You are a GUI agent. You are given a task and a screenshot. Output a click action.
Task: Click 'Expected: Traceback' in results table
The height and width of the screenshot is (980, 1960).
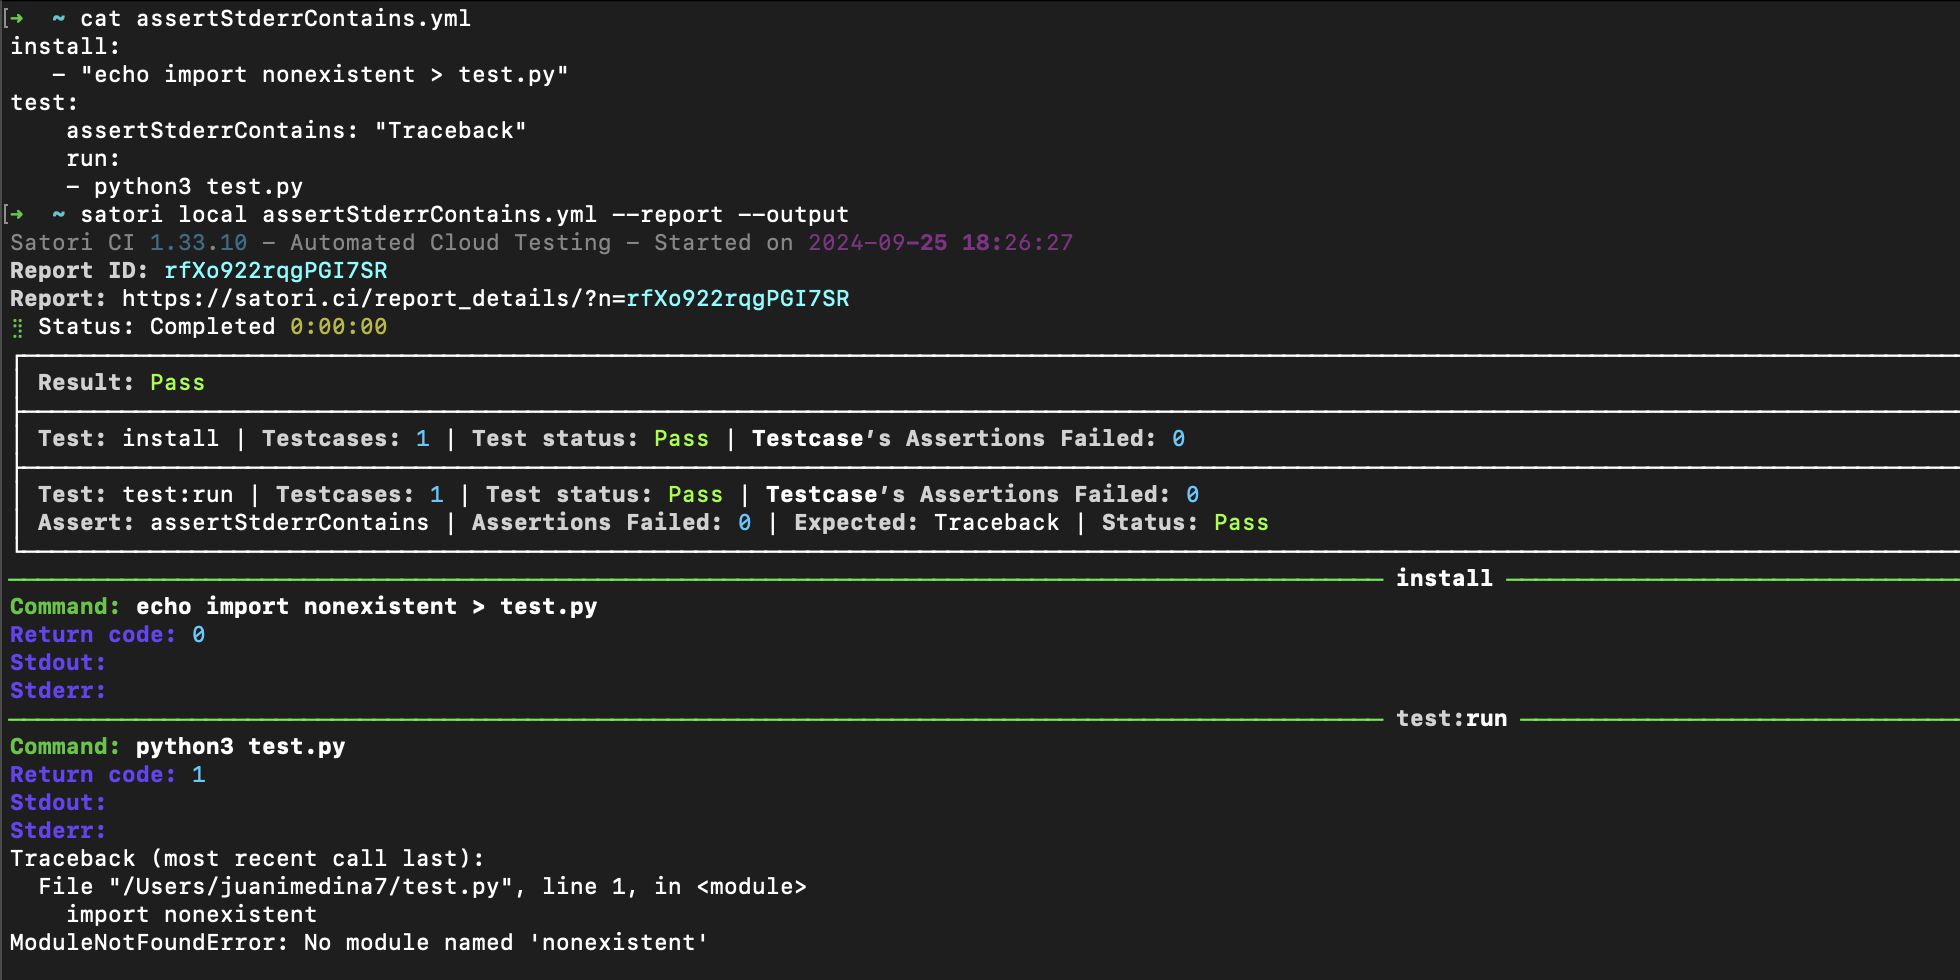[927, 523]
